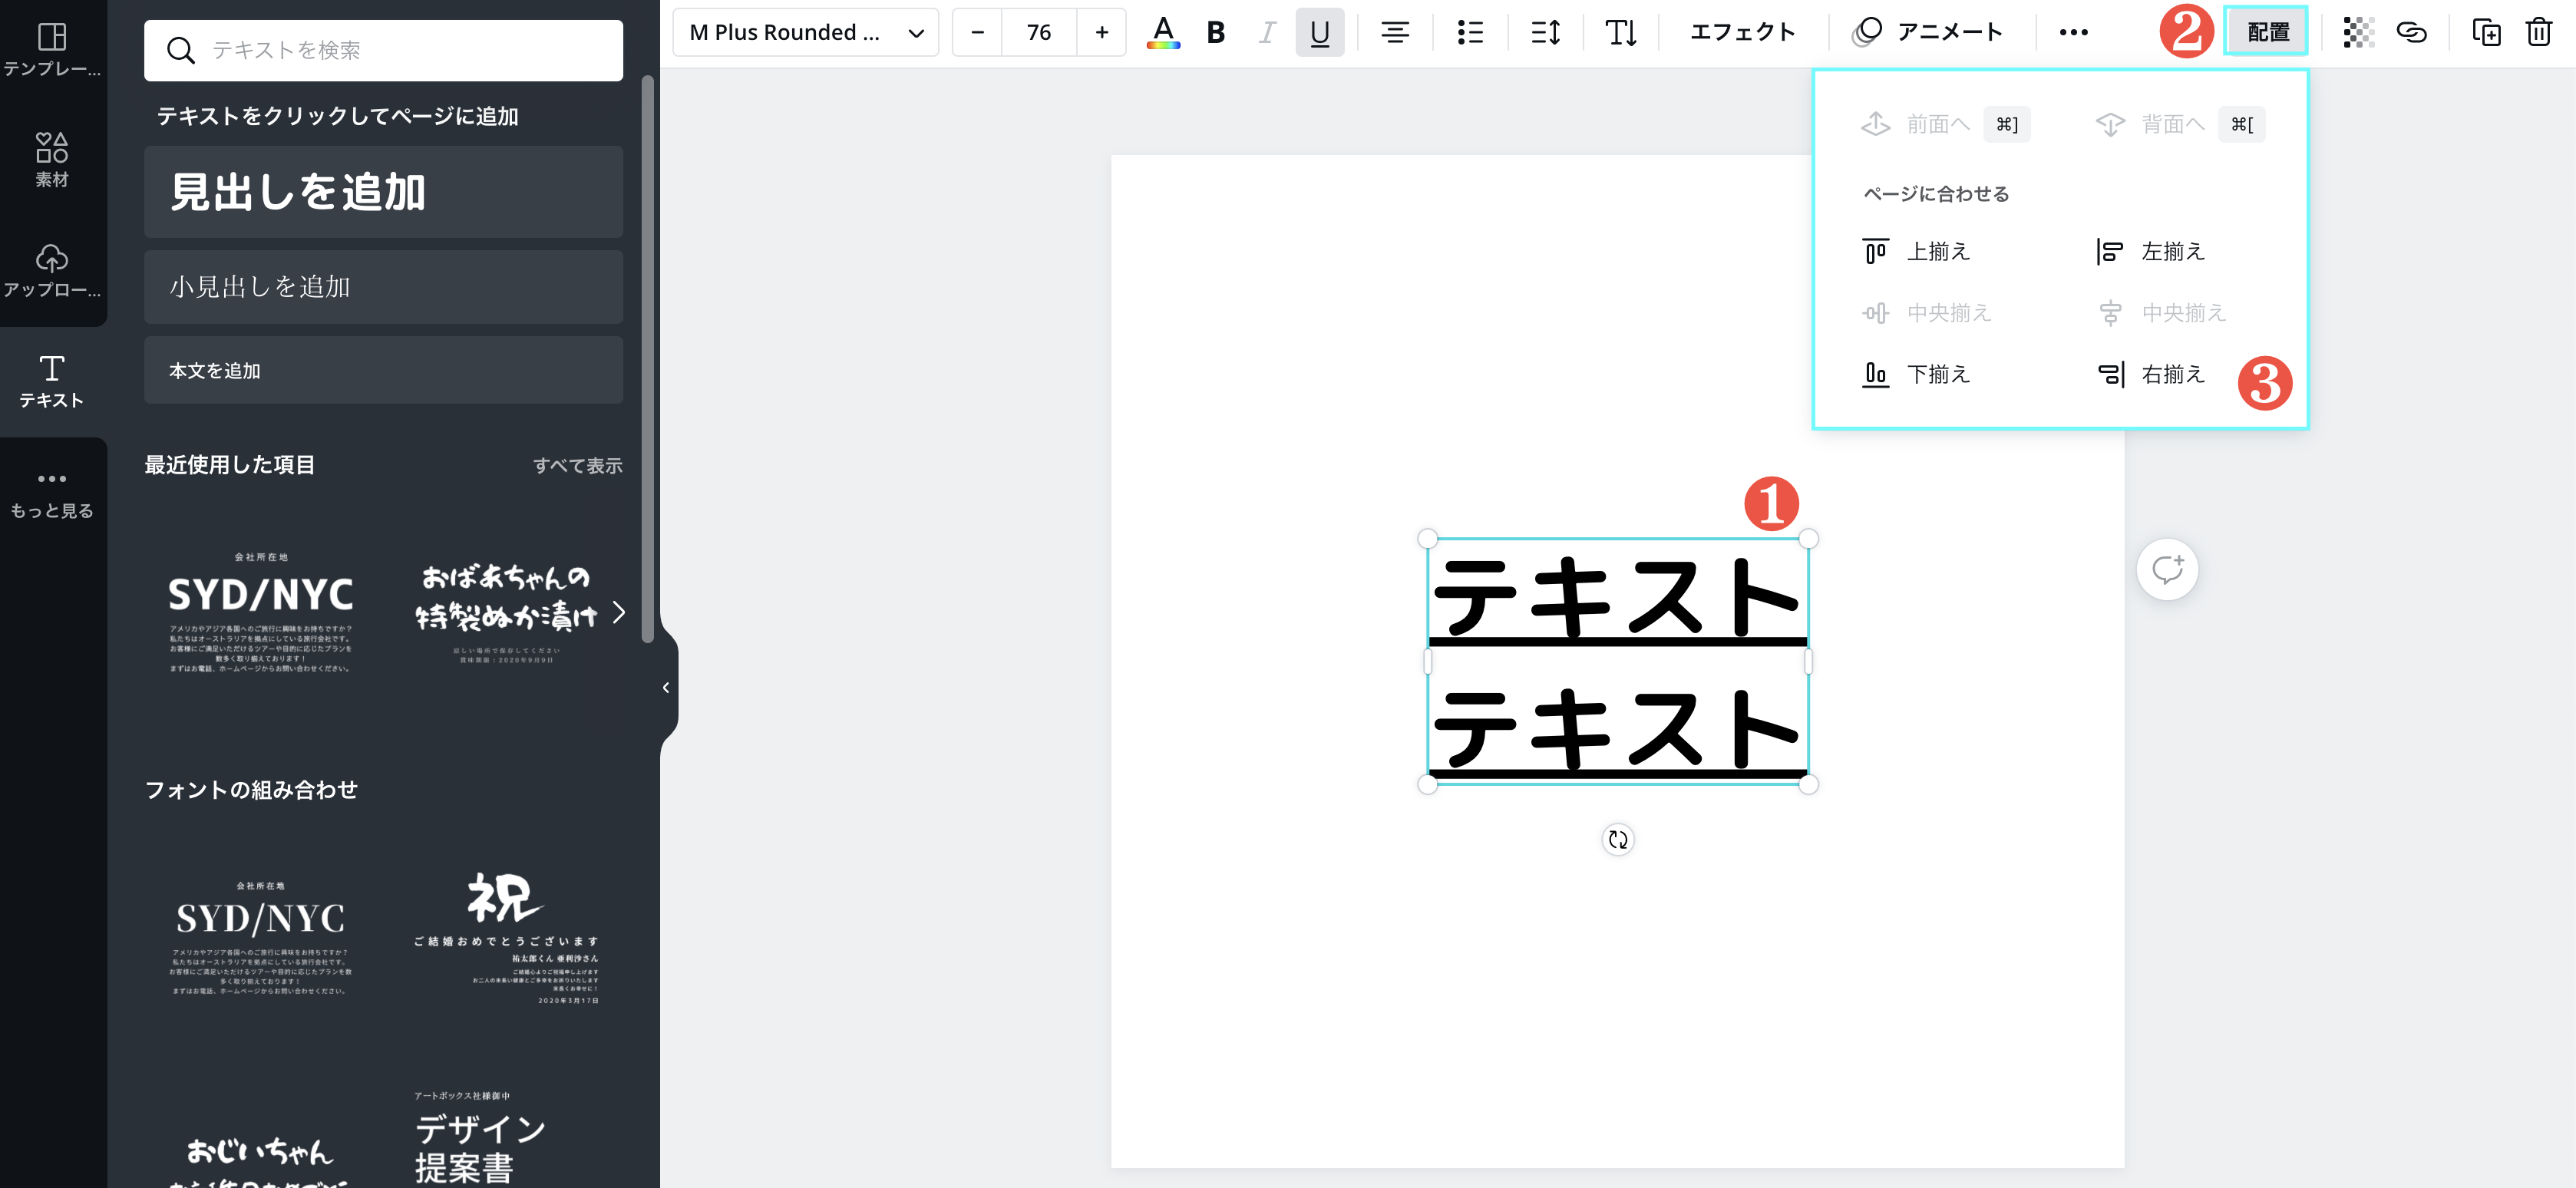This screenshot has width=2576, height=1188.
Task: Toggle underline formatting
Action: [x=1319, y=32]
